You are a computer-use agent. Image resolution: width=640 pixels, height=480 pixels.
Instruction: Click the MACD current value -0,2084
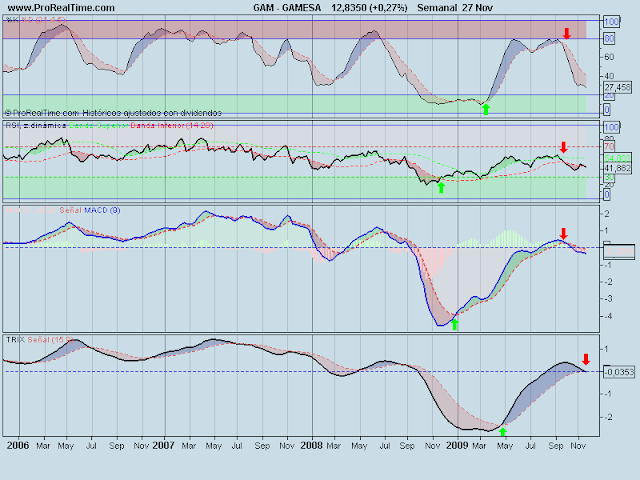pos(619,251)
